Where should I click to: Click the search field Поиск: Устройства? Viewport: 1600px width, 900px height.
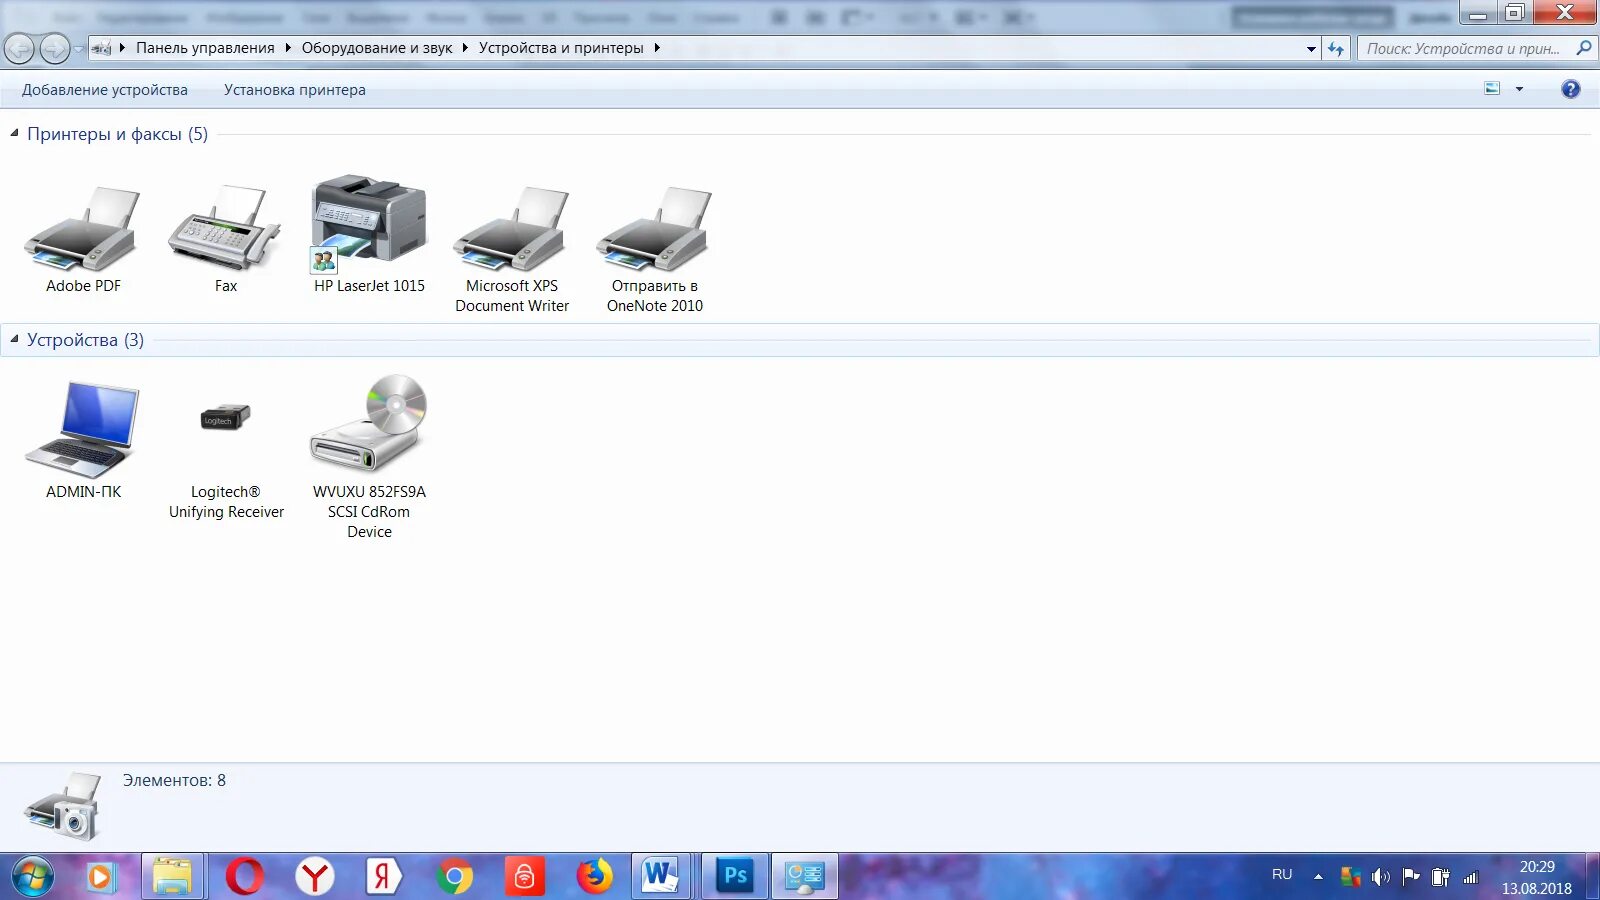pyautogui.click(x=1463, y=48)
